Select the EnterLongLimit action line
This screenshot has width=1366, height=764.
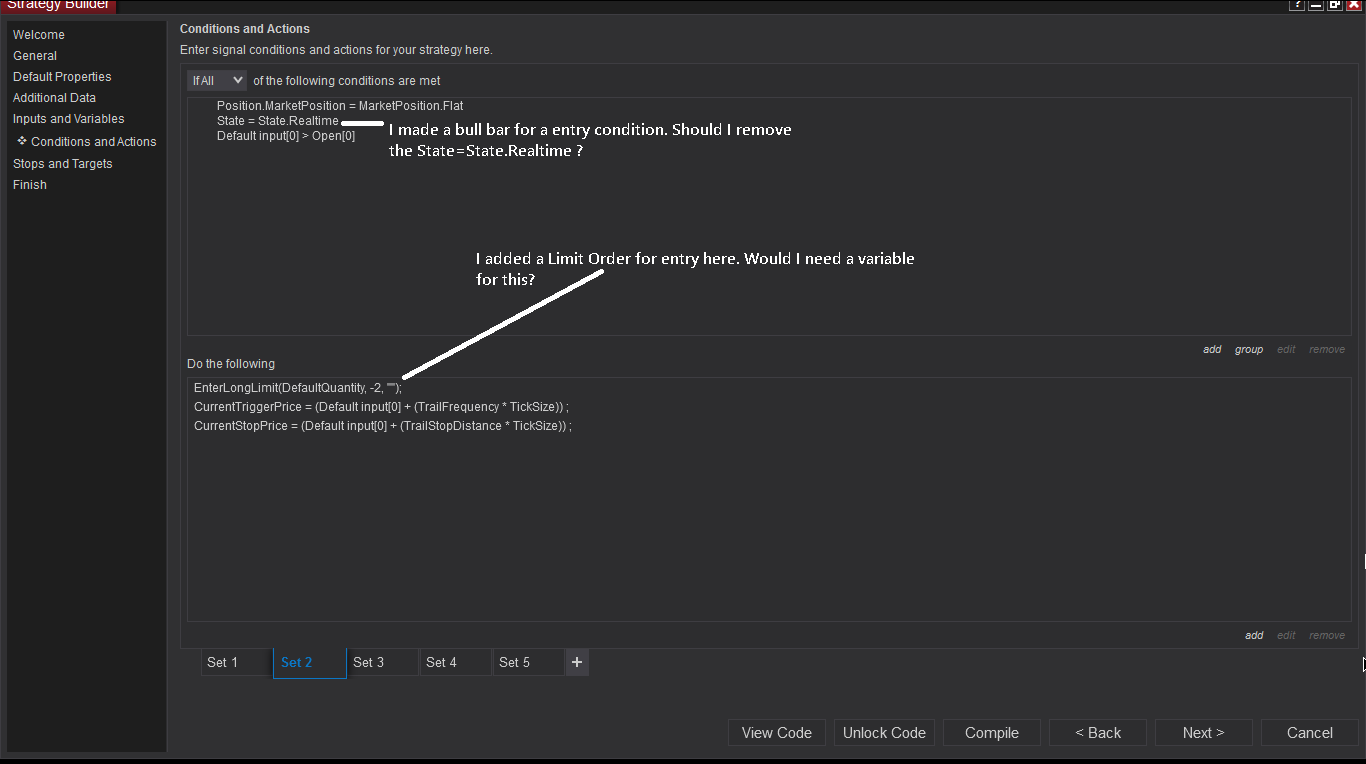[x=297, y=388]
